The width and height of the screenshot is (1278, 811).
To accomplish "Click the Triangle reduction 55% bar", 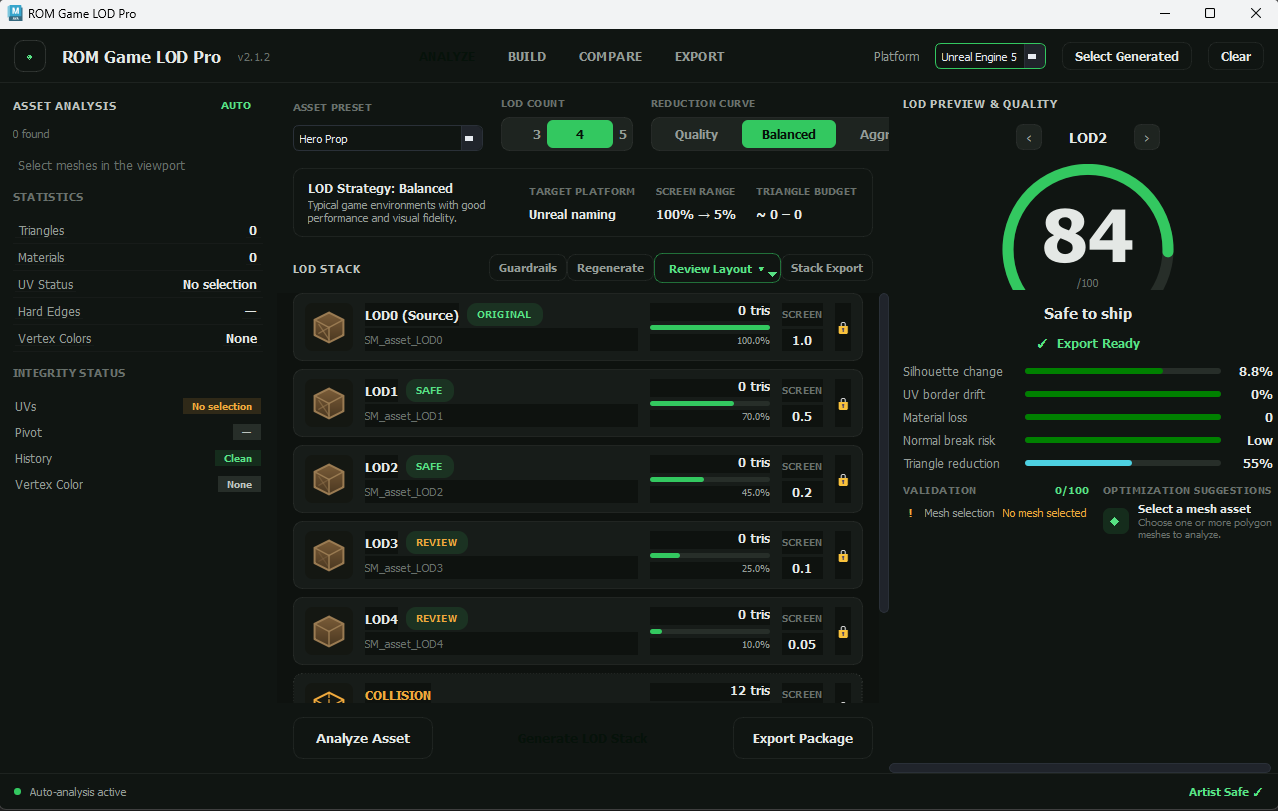I will point(1123,463).
